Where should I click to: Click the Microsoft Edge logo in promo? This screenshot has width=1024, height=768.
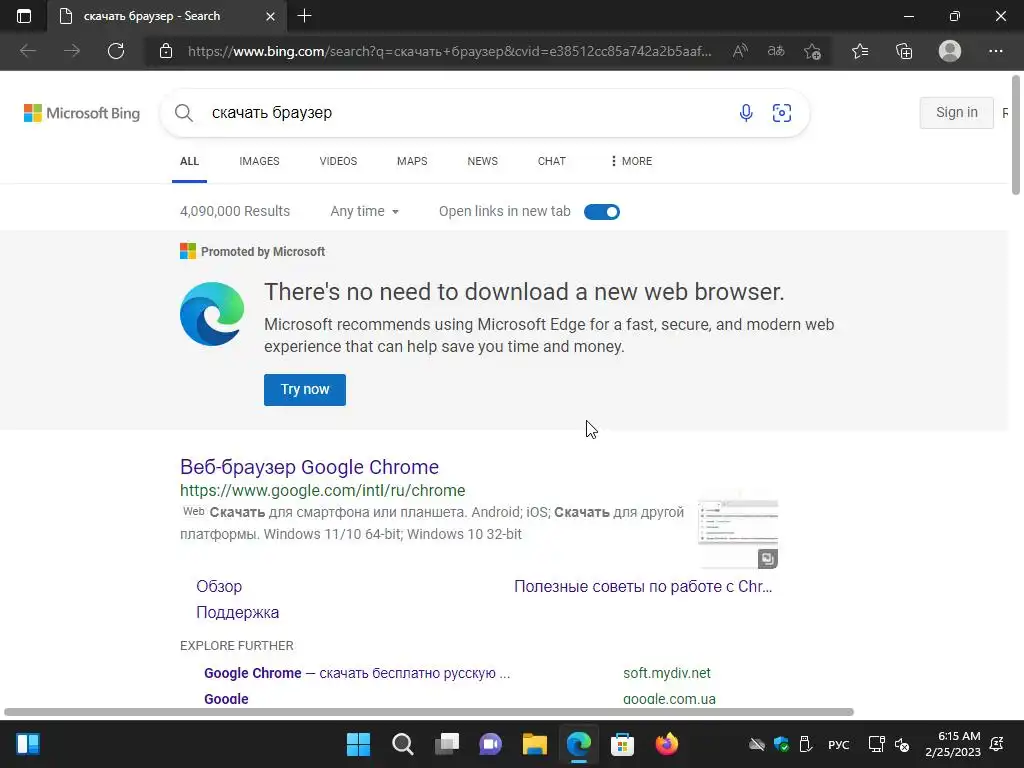[x=212, y=314]
